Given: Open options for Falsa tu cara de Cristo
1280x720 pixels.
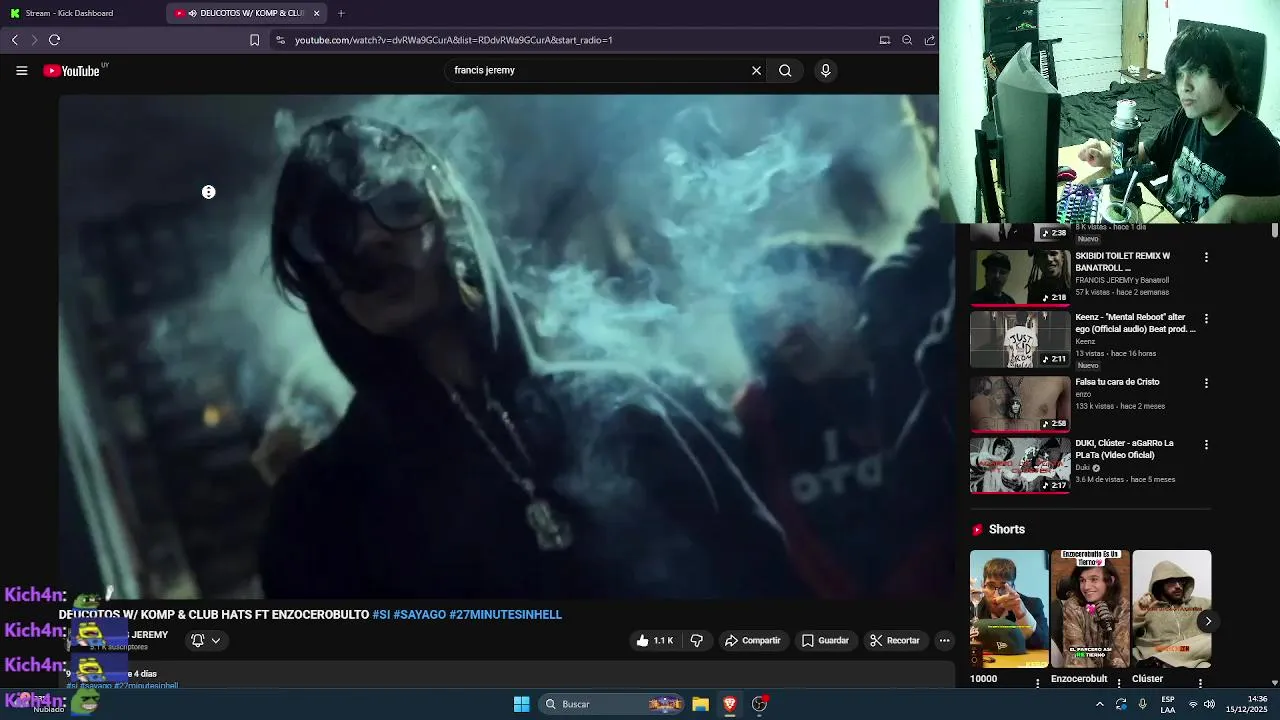Looking at the screenshot, I should click(1206, 383).
